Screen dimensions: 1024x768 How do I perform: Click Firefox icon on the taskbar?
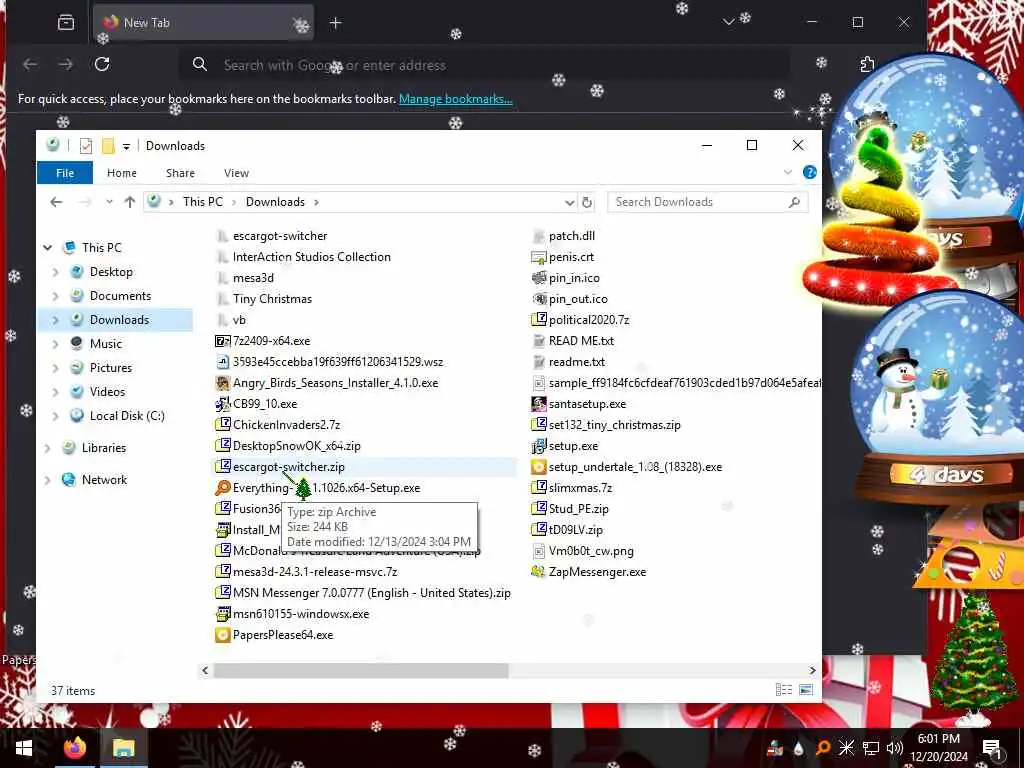[x=76, y=748]
